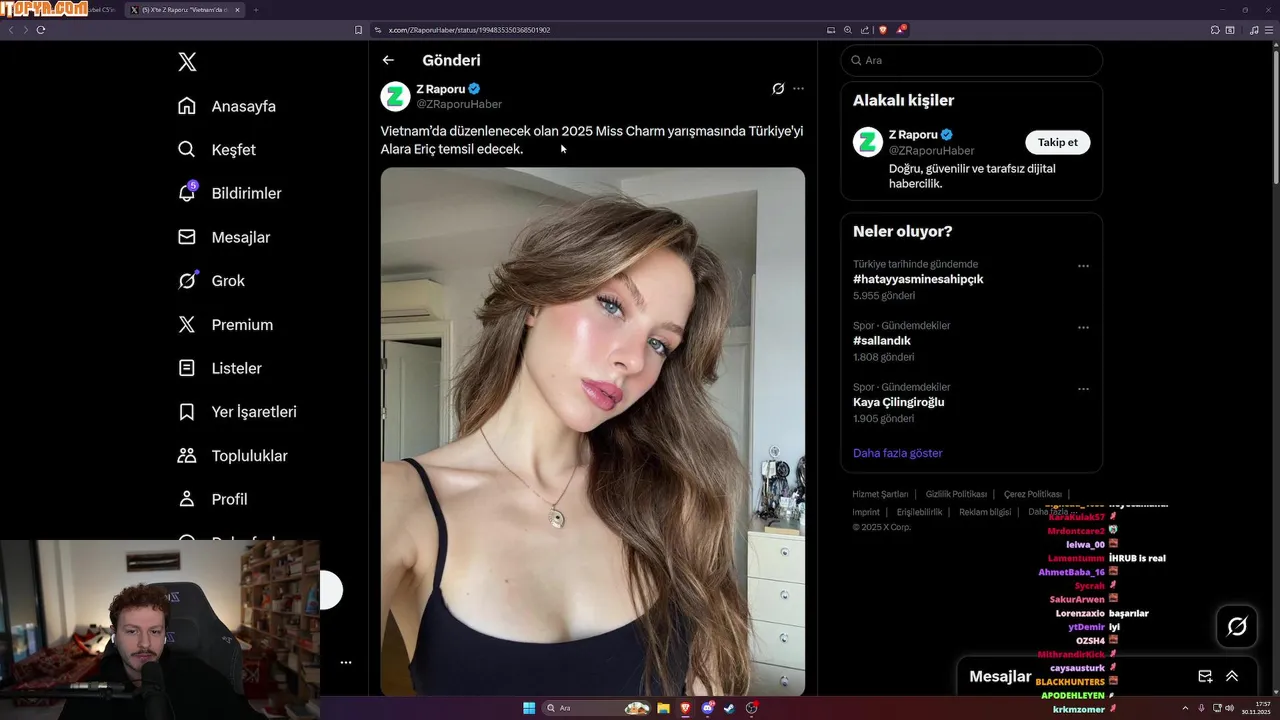This screenshot has height=720, width=1280.
Task: Open the Brave Rewards icon with red badge
Action: coord(900,30)
